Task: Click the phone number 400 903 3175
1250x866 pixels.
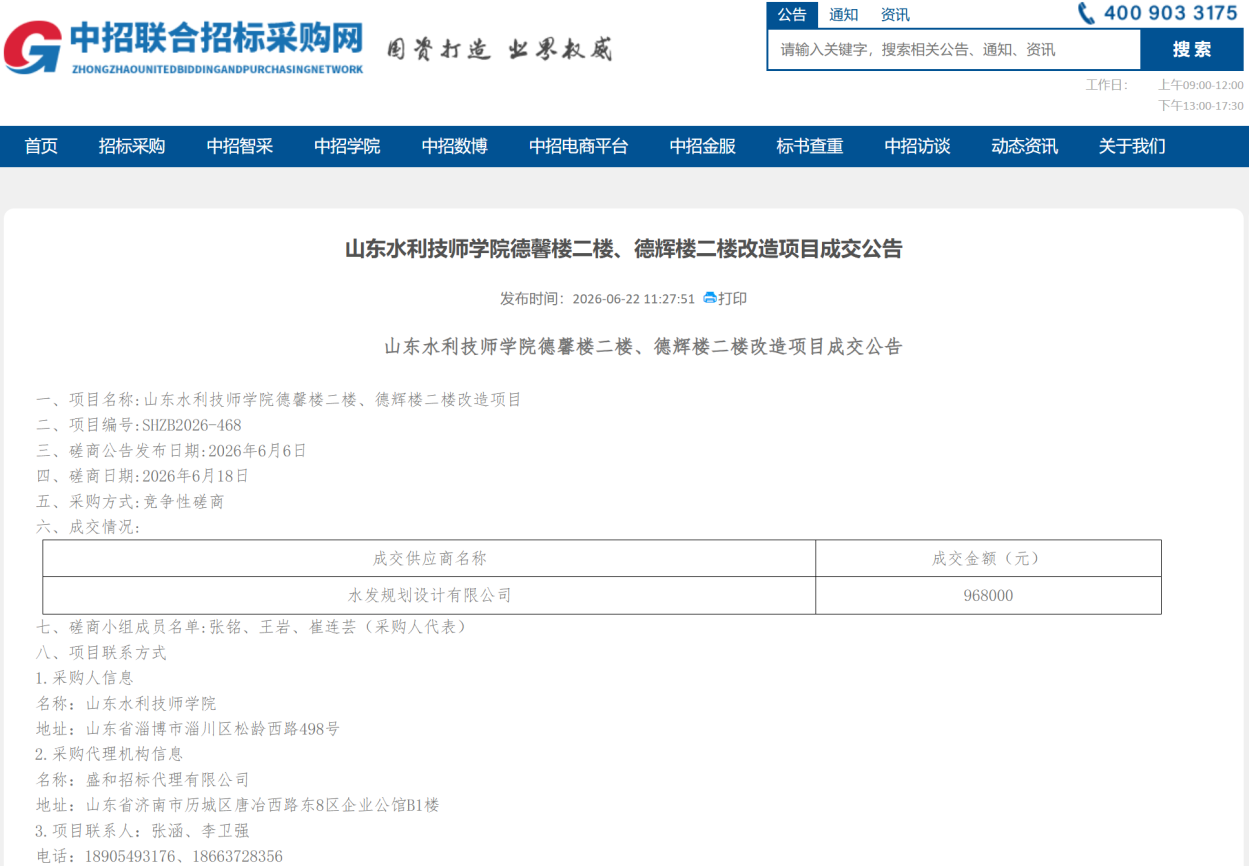Action: click(x=1171, y=13)
